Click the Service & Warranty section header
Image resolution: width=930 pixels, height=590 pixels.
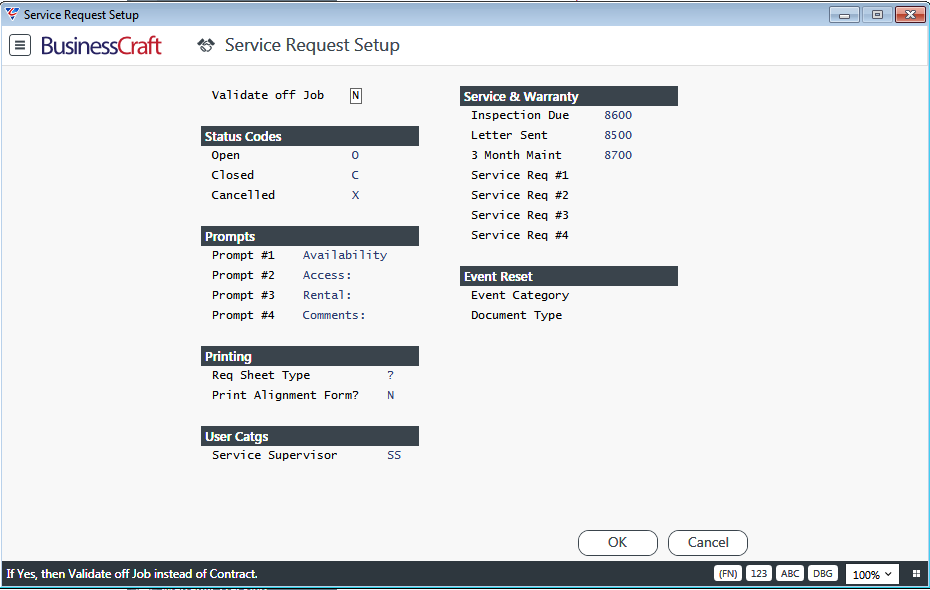pos(568,96)
